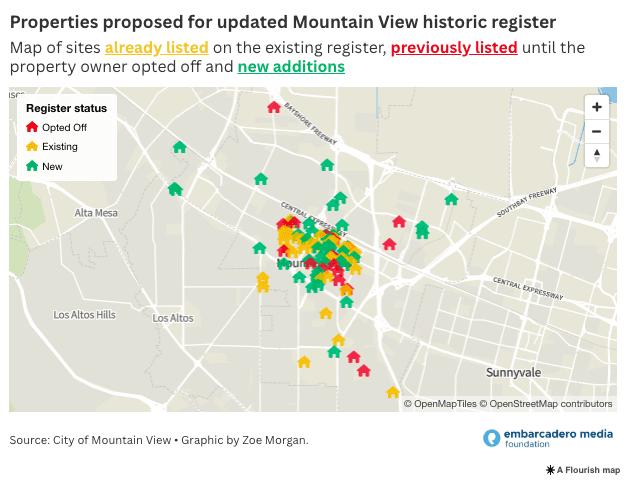The image size is (630, 484).
Task: Toggle the Opted Off legend filter
Action: coord(56,127)
